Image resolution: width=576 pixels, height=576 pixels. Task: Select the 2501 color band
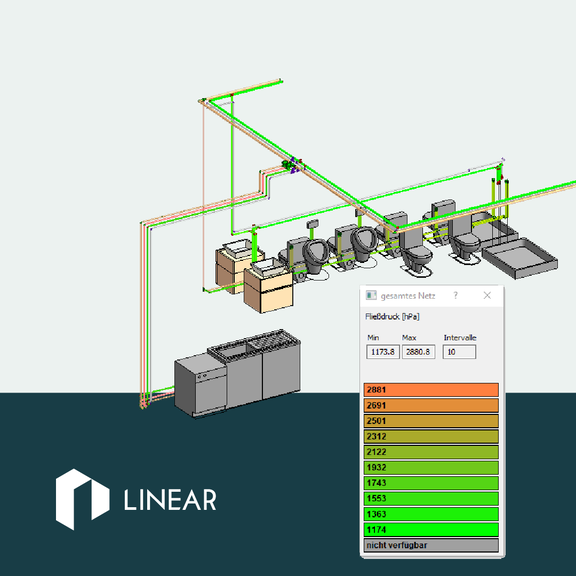coord(431,421)
